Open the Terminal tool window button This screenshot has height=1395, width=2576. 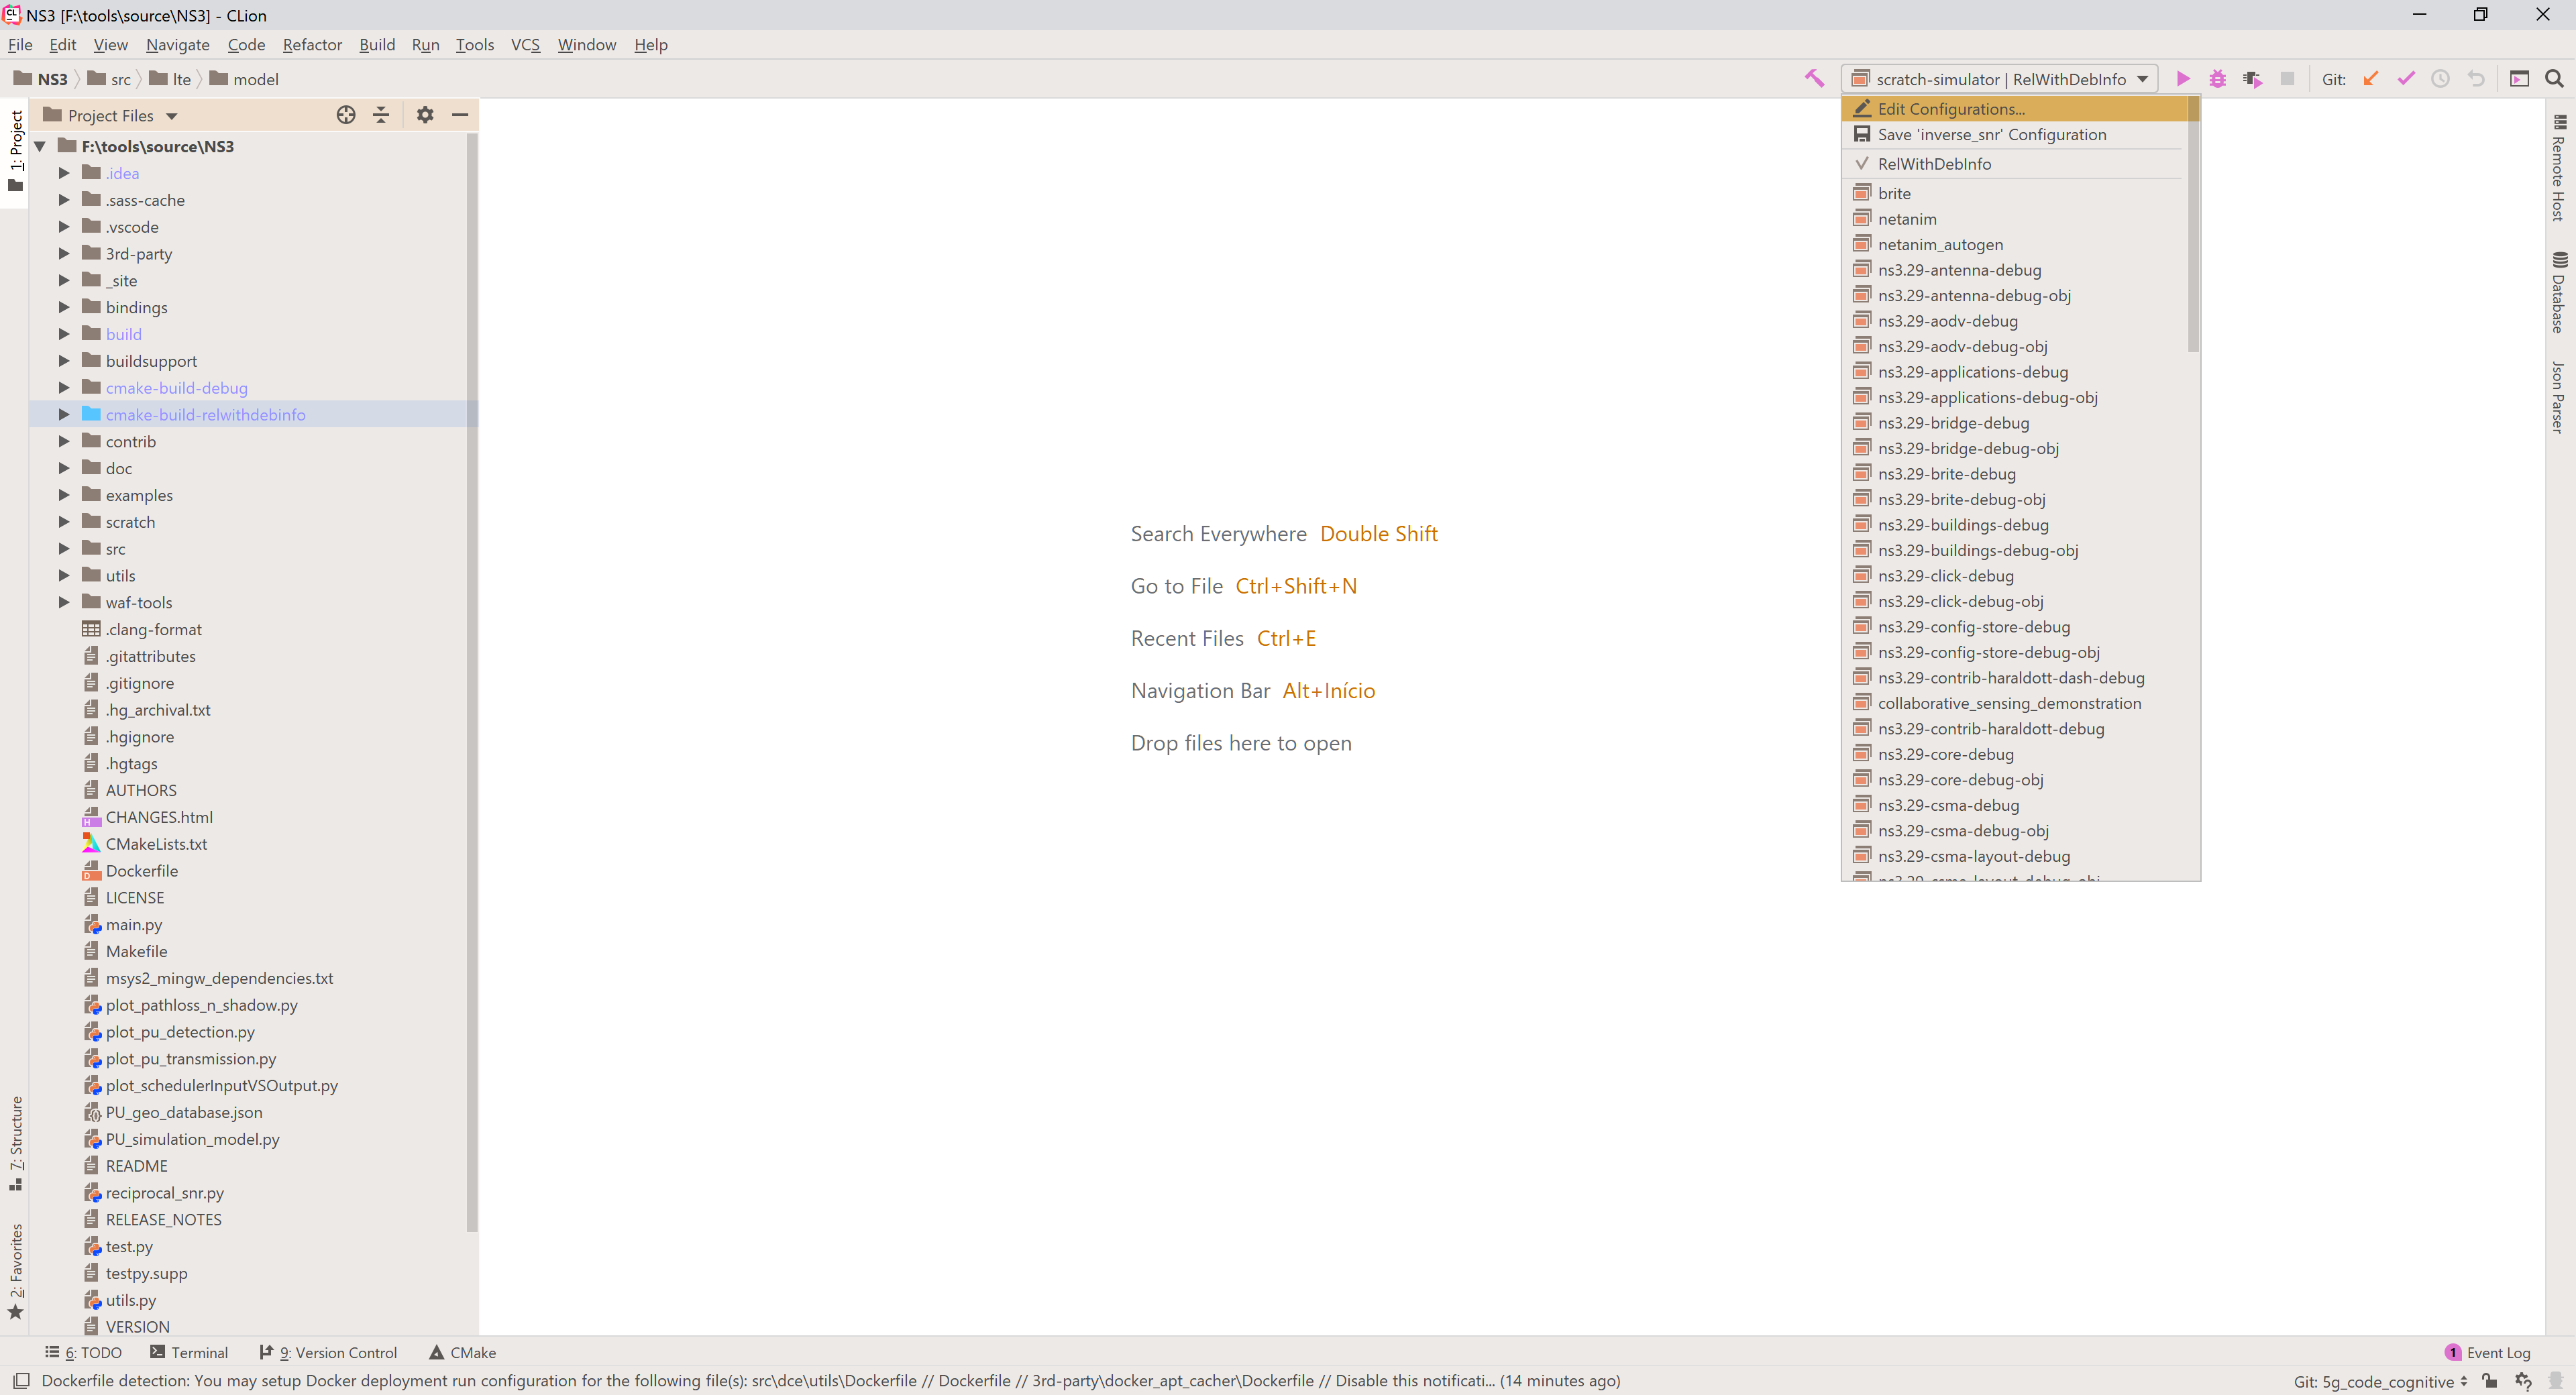[x=189, y=1352]
